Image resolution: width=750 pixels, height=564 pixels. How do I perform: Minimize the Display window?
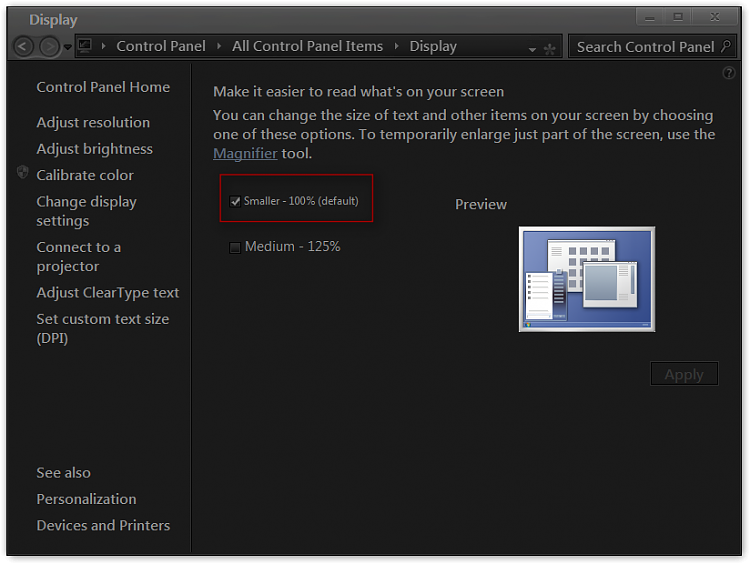point(649,17)
